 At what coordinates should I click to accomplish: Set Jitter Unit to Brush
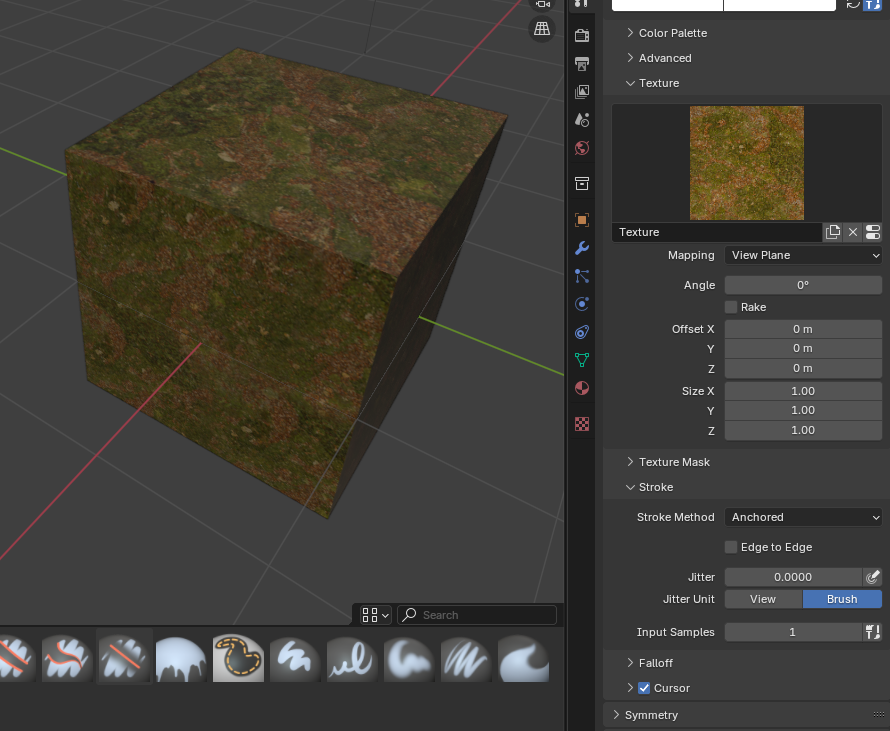[842, 599]
